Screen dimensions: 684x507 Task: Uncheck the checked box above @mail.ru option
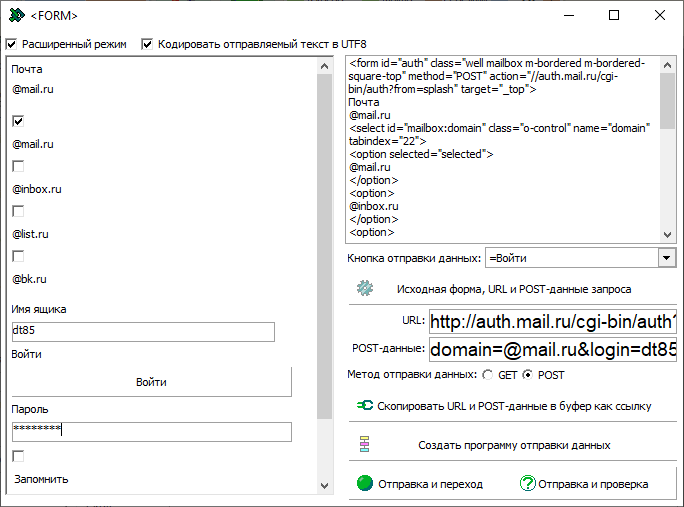coord(18,121)
